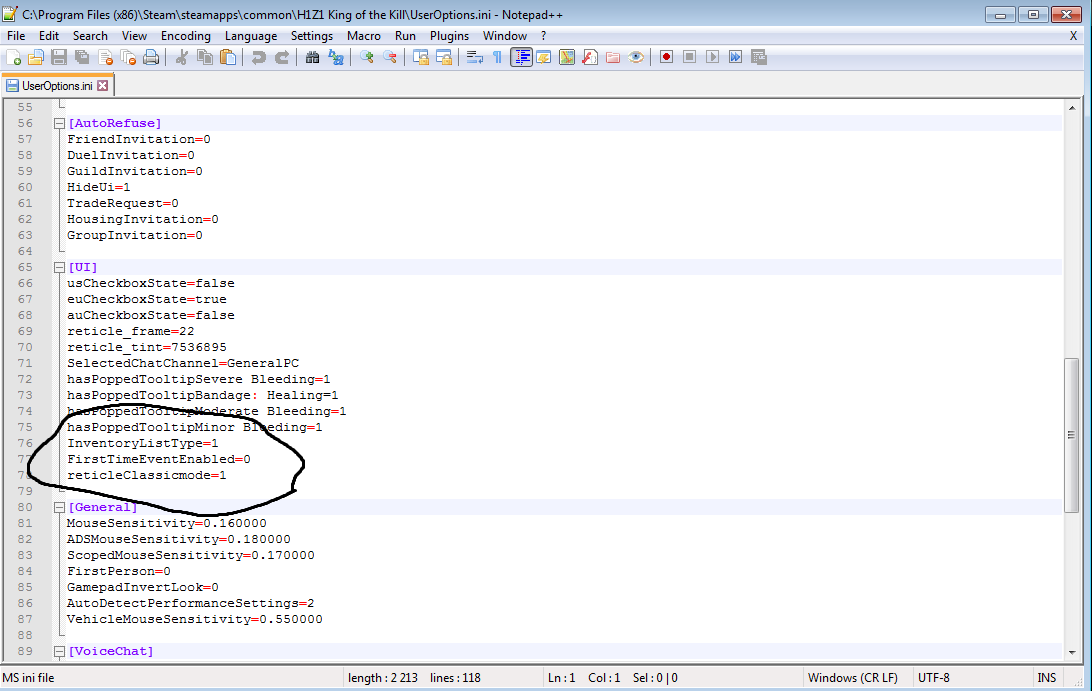1092x691 pixels.
Task: Open the Search menu
Action: 90,36
